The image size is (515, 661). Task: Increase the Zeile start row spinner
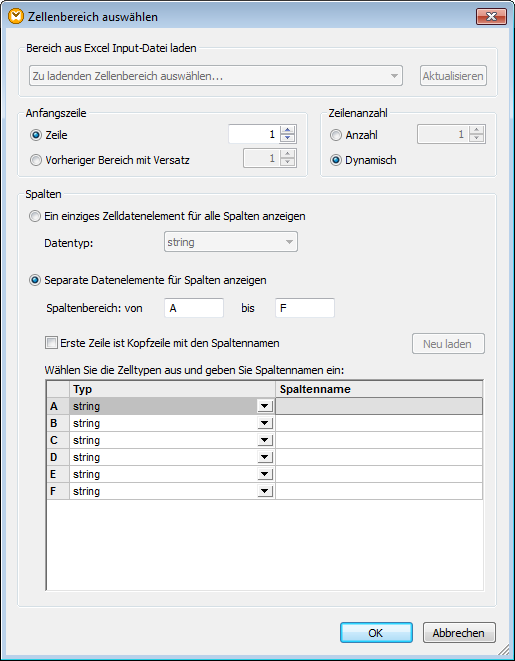coord(287,130)
